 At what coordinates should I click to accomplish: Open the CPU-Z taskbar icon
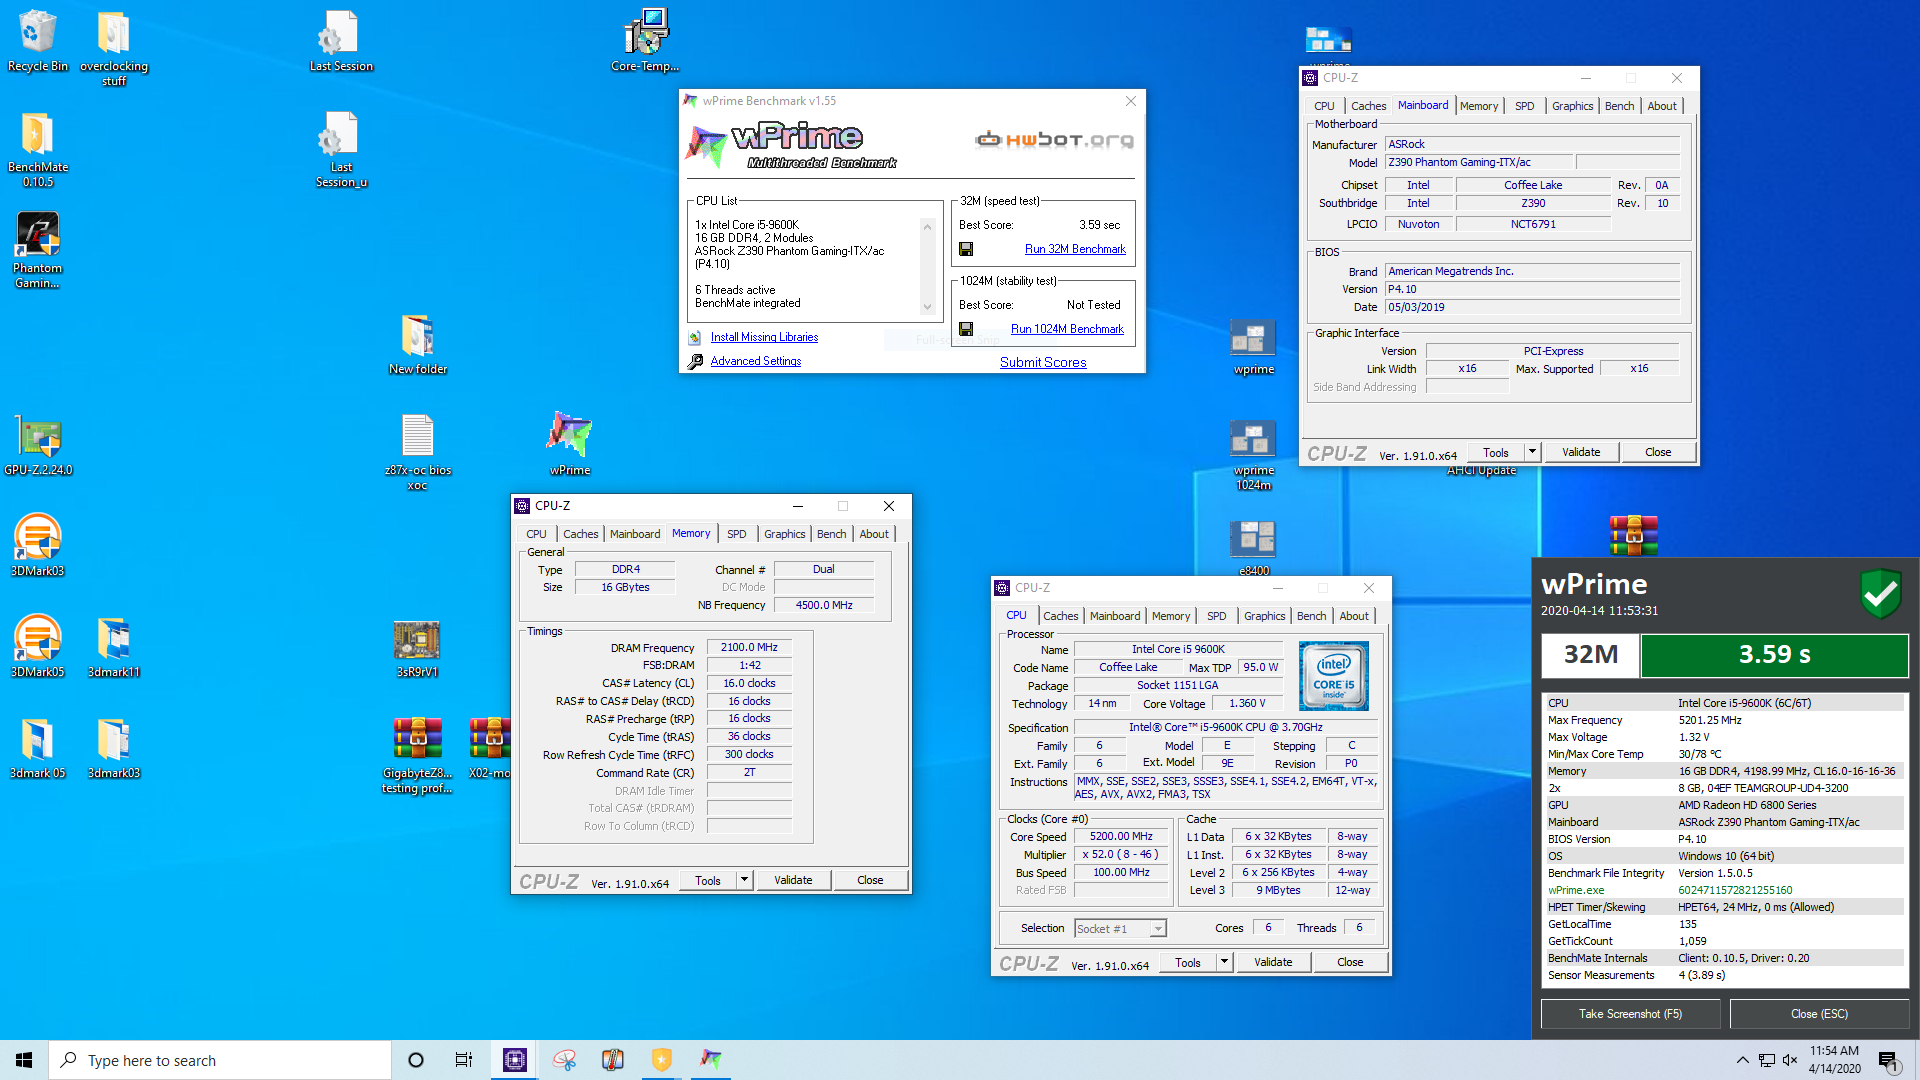click(x=515, y=1060)
